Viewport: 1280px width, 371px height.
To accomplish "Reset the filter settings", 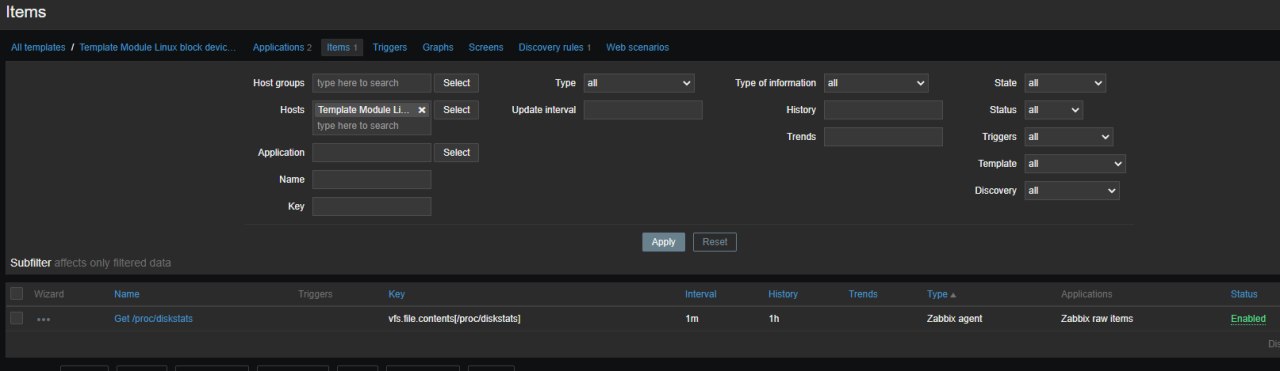I will pyautogui.click(x=714, y=242).
